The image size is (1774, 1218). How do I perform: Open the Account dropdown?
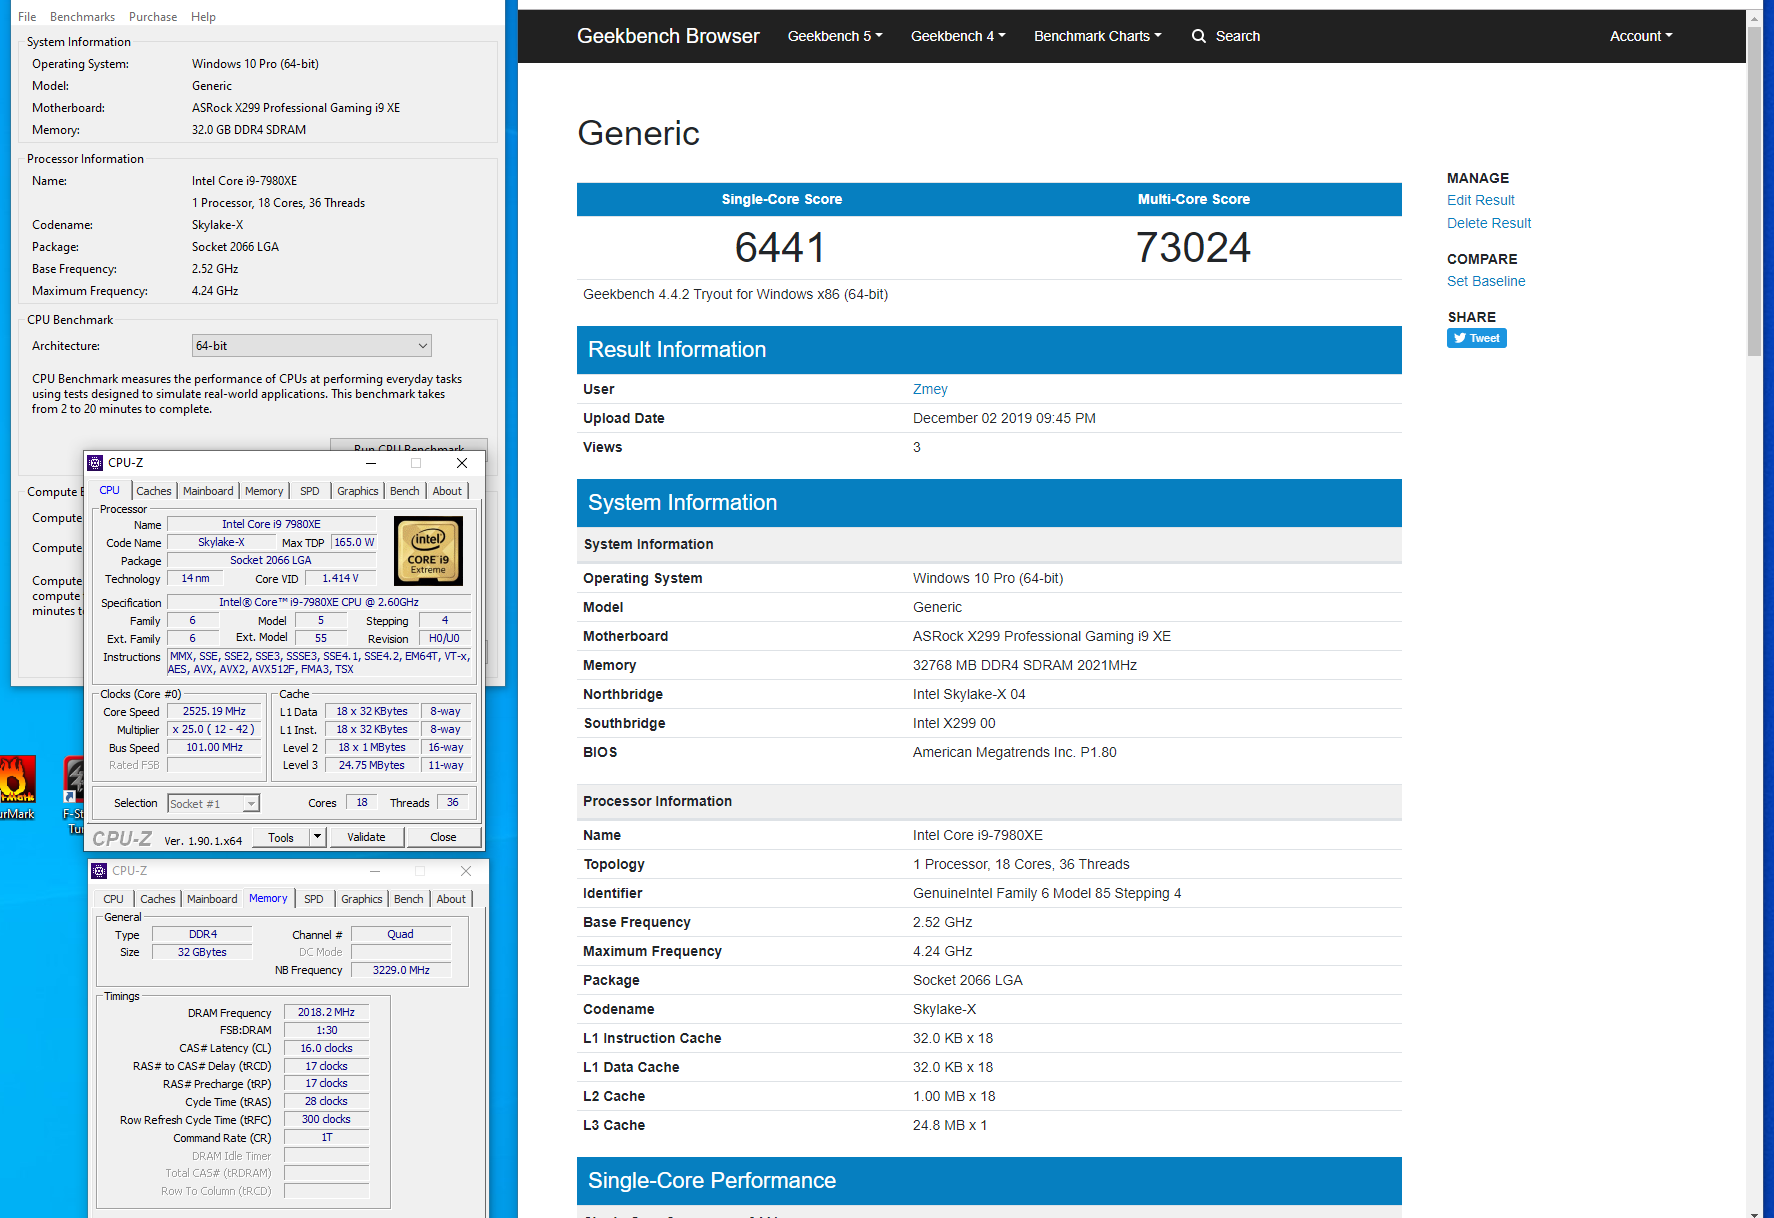point(1641,36)
